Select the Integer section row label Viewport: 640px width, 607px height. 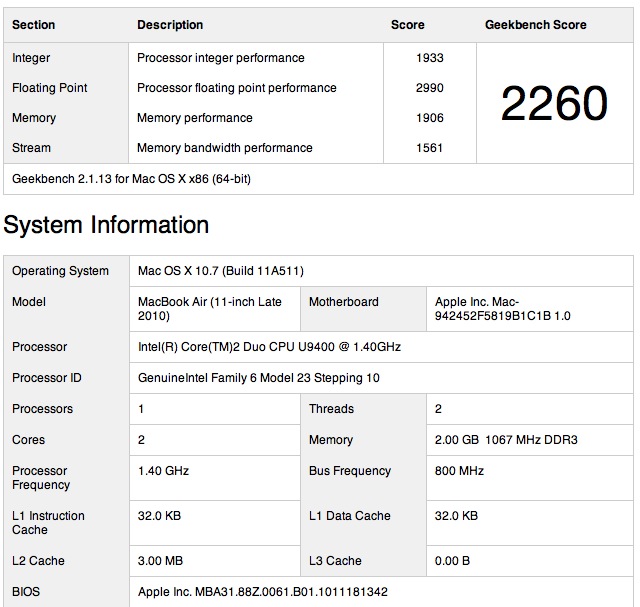[x=31, y=58]
